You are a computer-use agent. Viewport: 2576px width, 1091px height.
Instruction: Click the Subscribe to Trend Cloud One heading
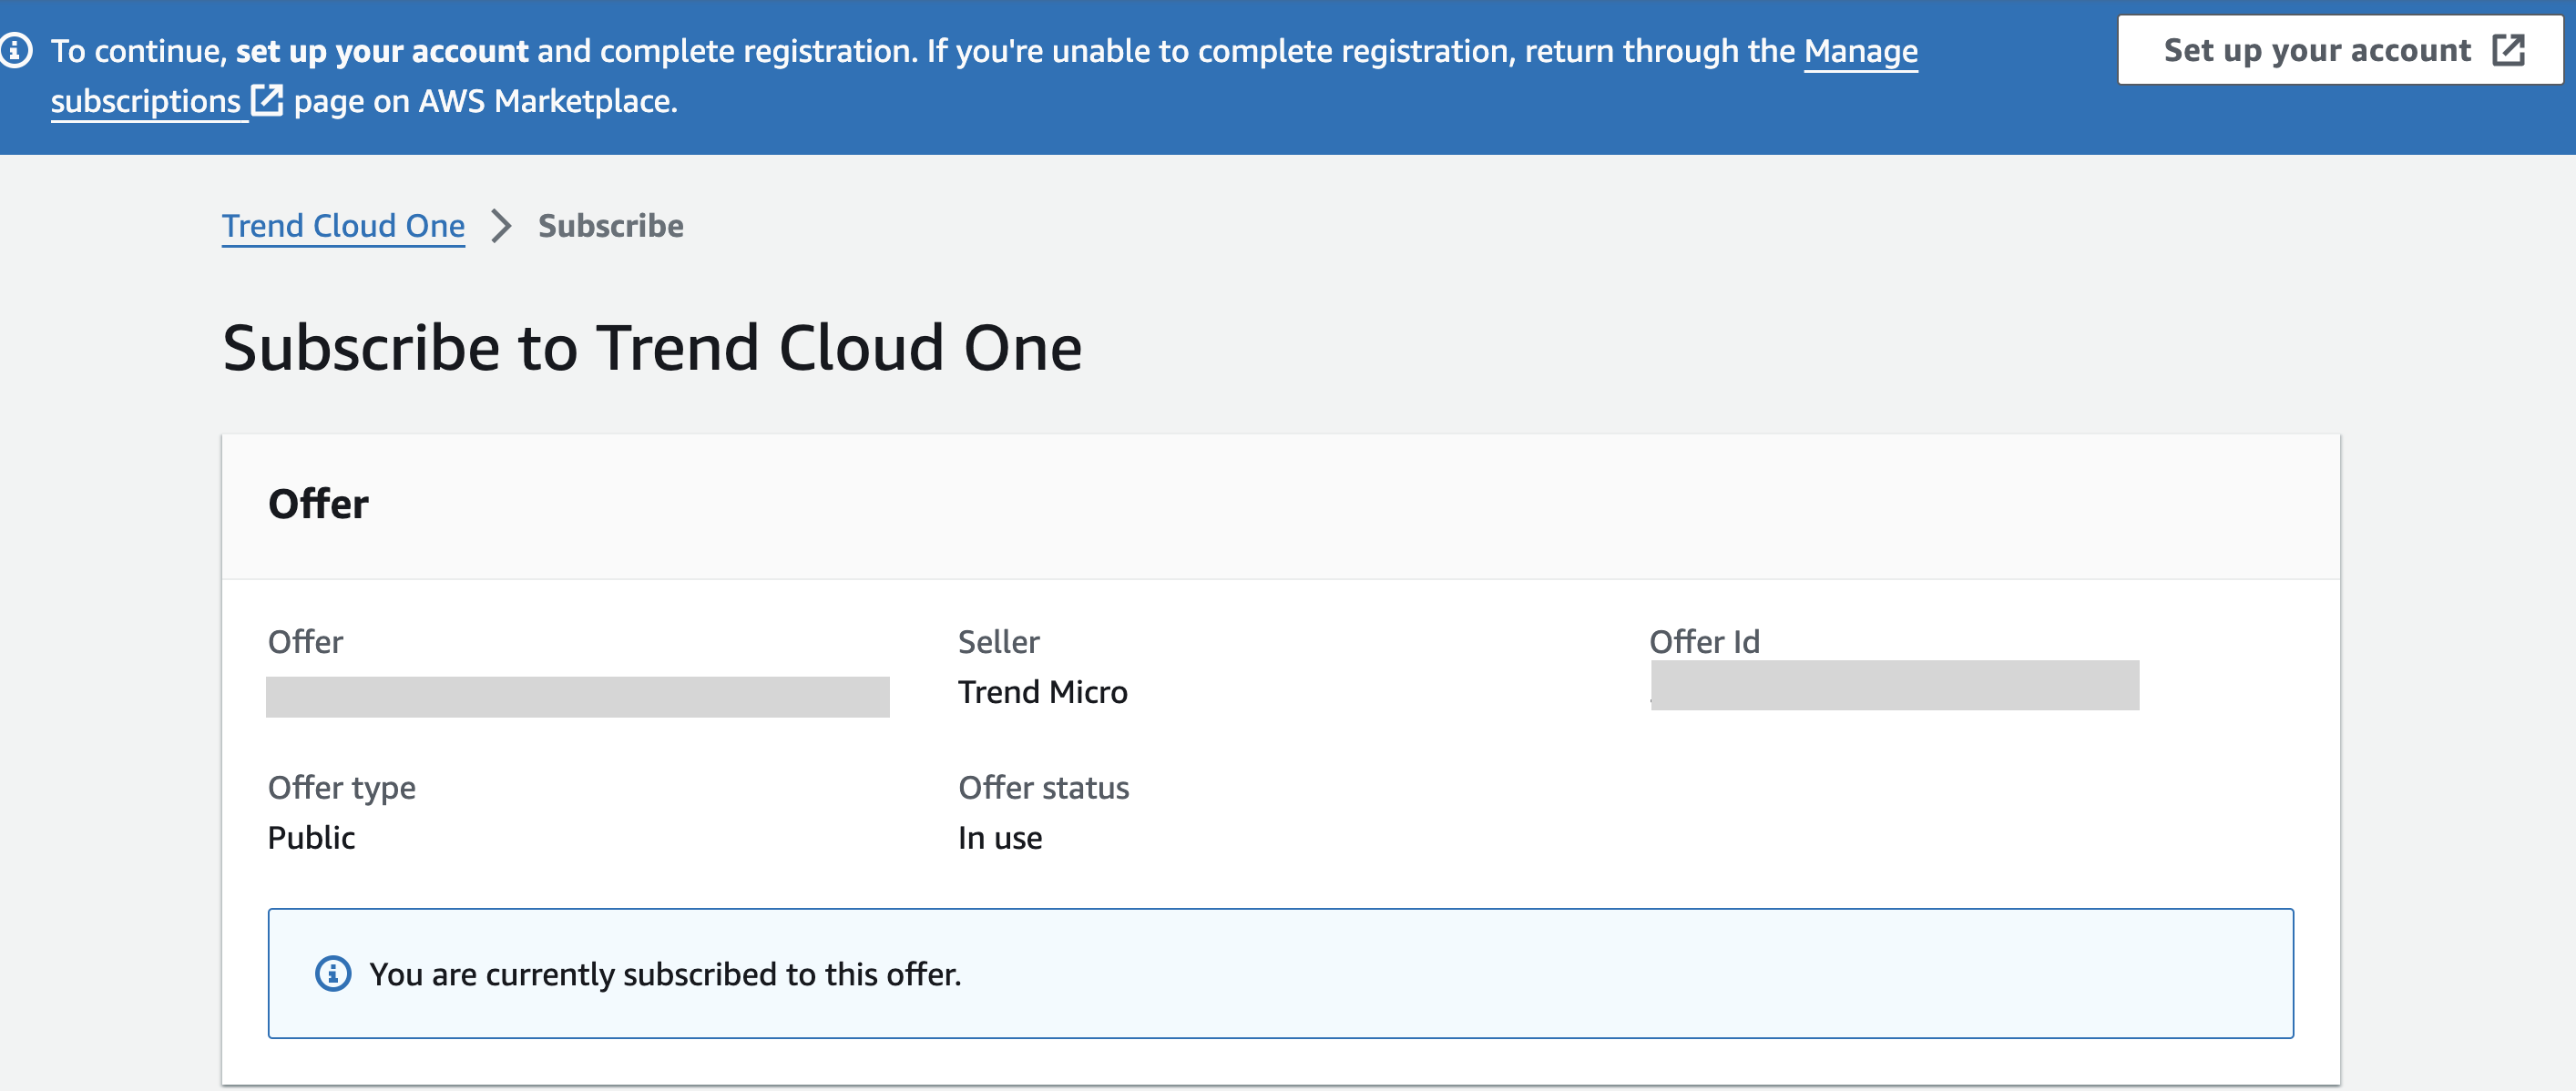click(651, 348)
